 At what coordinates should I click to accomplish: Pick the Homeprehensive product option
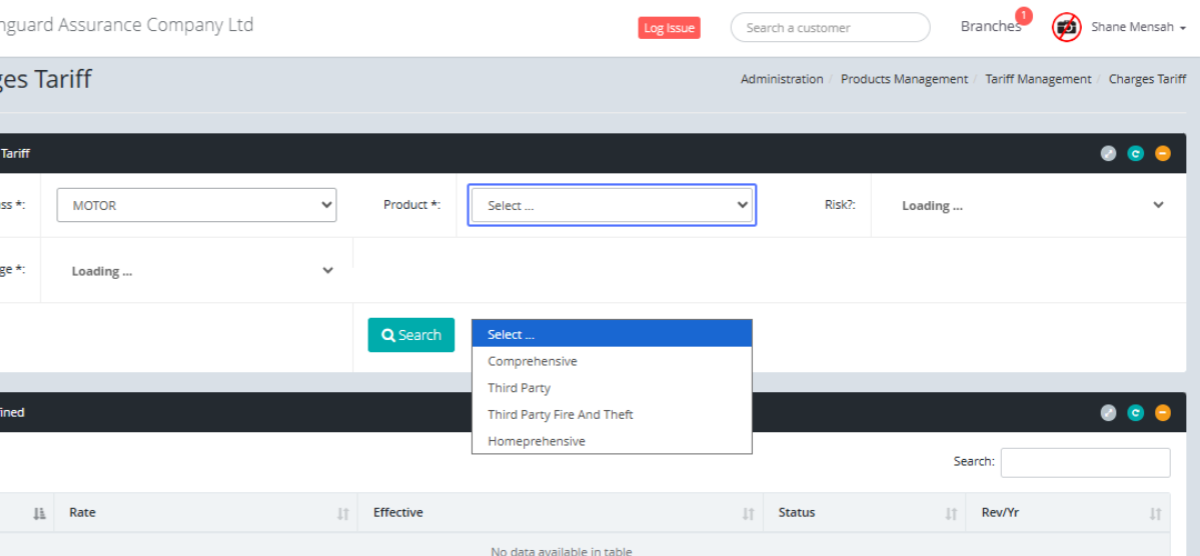point(536,441)
